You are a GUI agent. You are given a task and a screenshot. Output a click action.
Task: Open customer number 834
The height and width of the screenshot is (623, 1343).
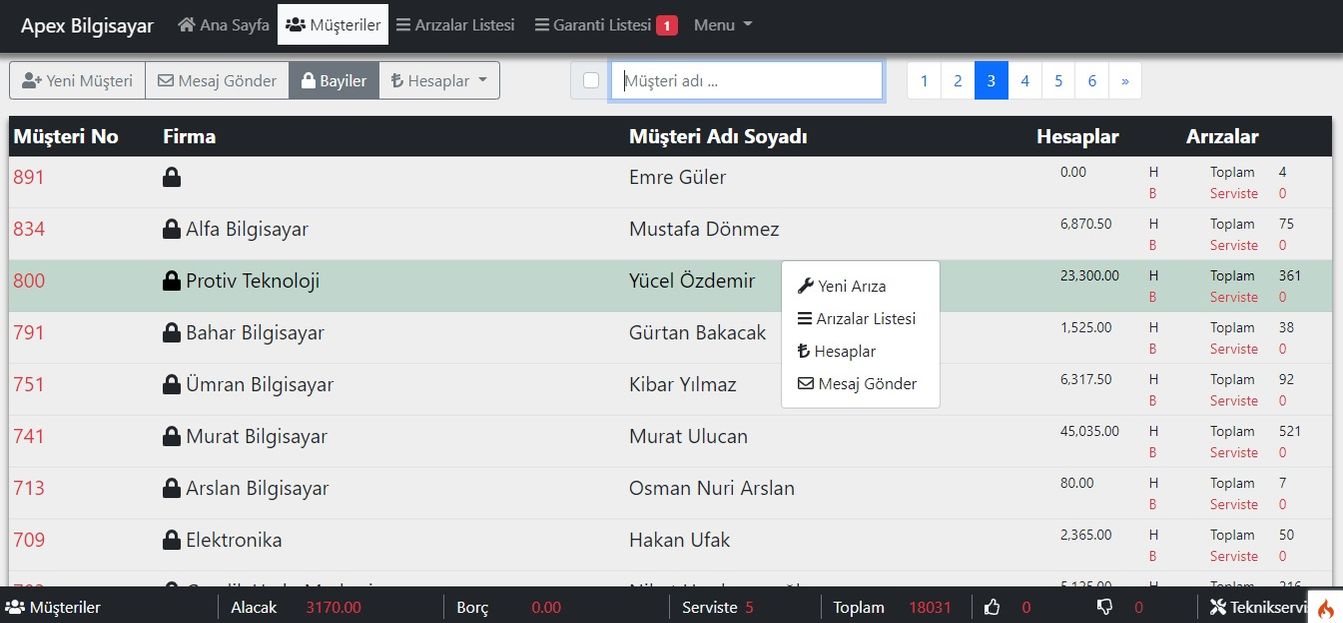pos(29,229)
